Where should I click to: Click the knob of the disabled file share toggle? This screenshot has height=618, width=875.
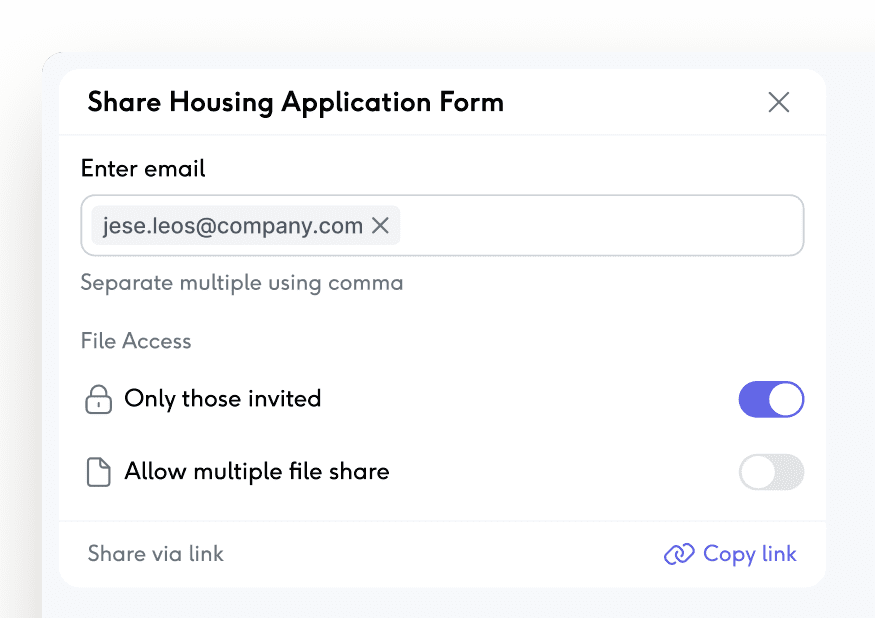(757, 472)
